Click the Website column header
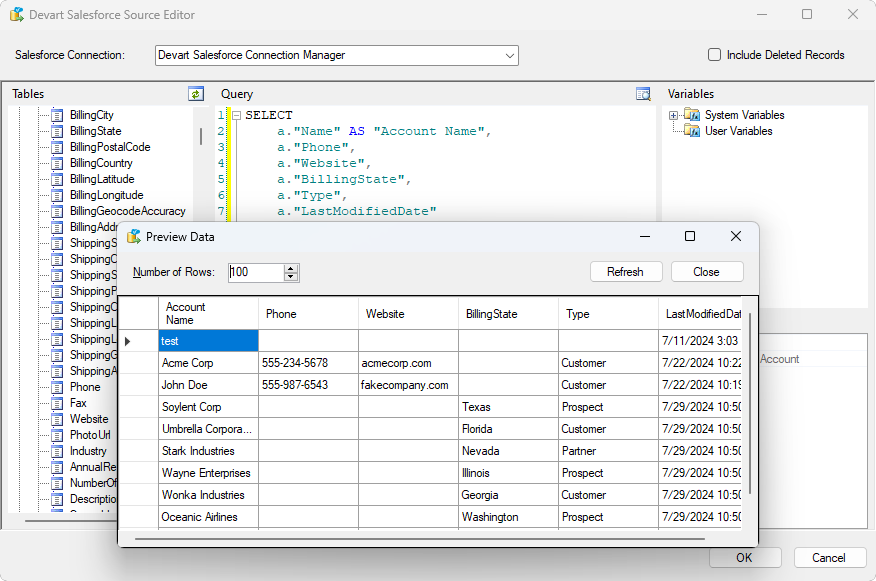The height and width of the screenshot is (581, 876). (385, 314)
